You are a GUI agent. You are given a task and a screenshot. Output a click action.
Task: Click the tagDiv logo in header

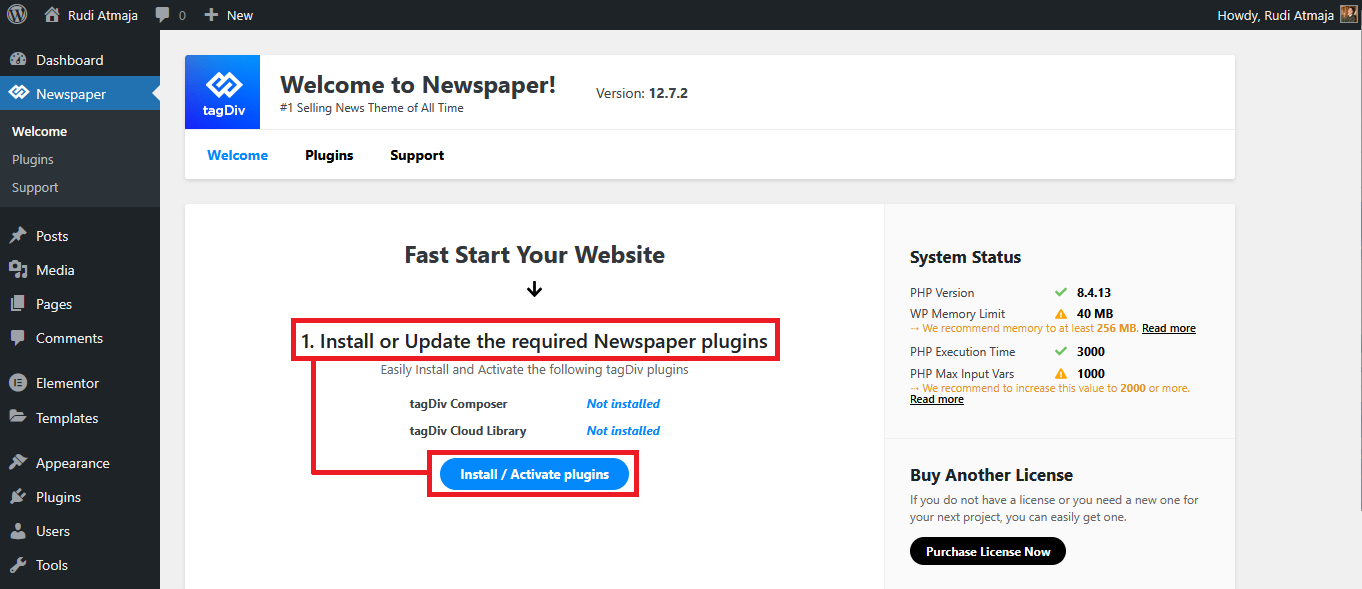(x=222, y=92)
